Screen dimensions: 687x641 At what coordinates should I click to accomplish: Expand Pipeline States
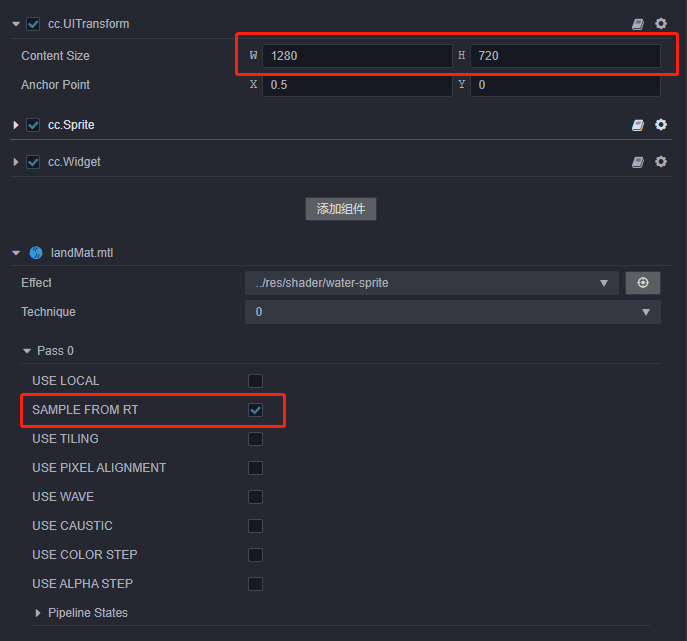tap(38, 613)
